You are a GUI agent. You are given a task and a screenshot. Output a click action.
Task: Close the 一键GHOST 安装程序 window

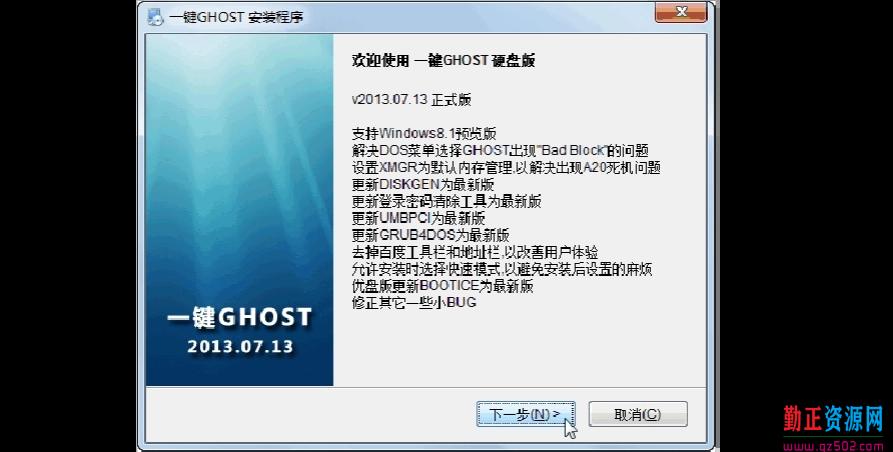click(681, 11)
